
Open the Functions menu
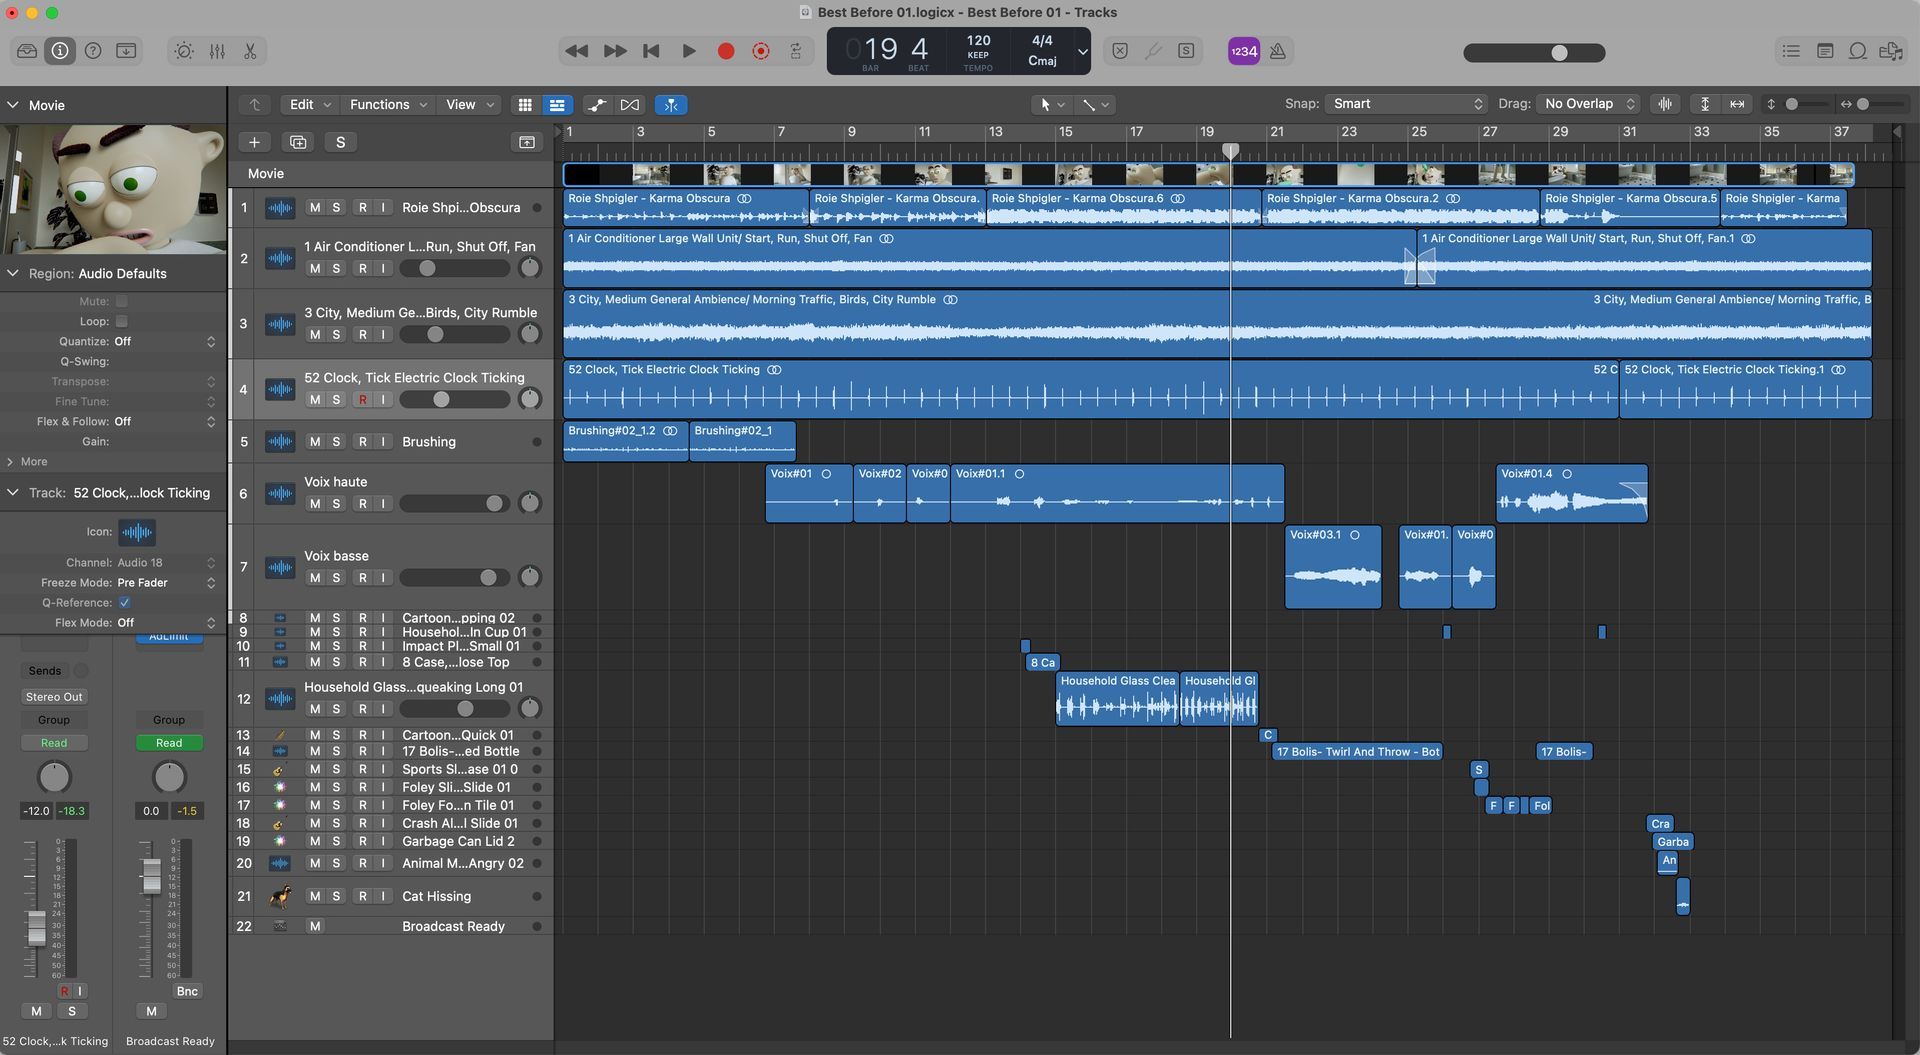388,104
